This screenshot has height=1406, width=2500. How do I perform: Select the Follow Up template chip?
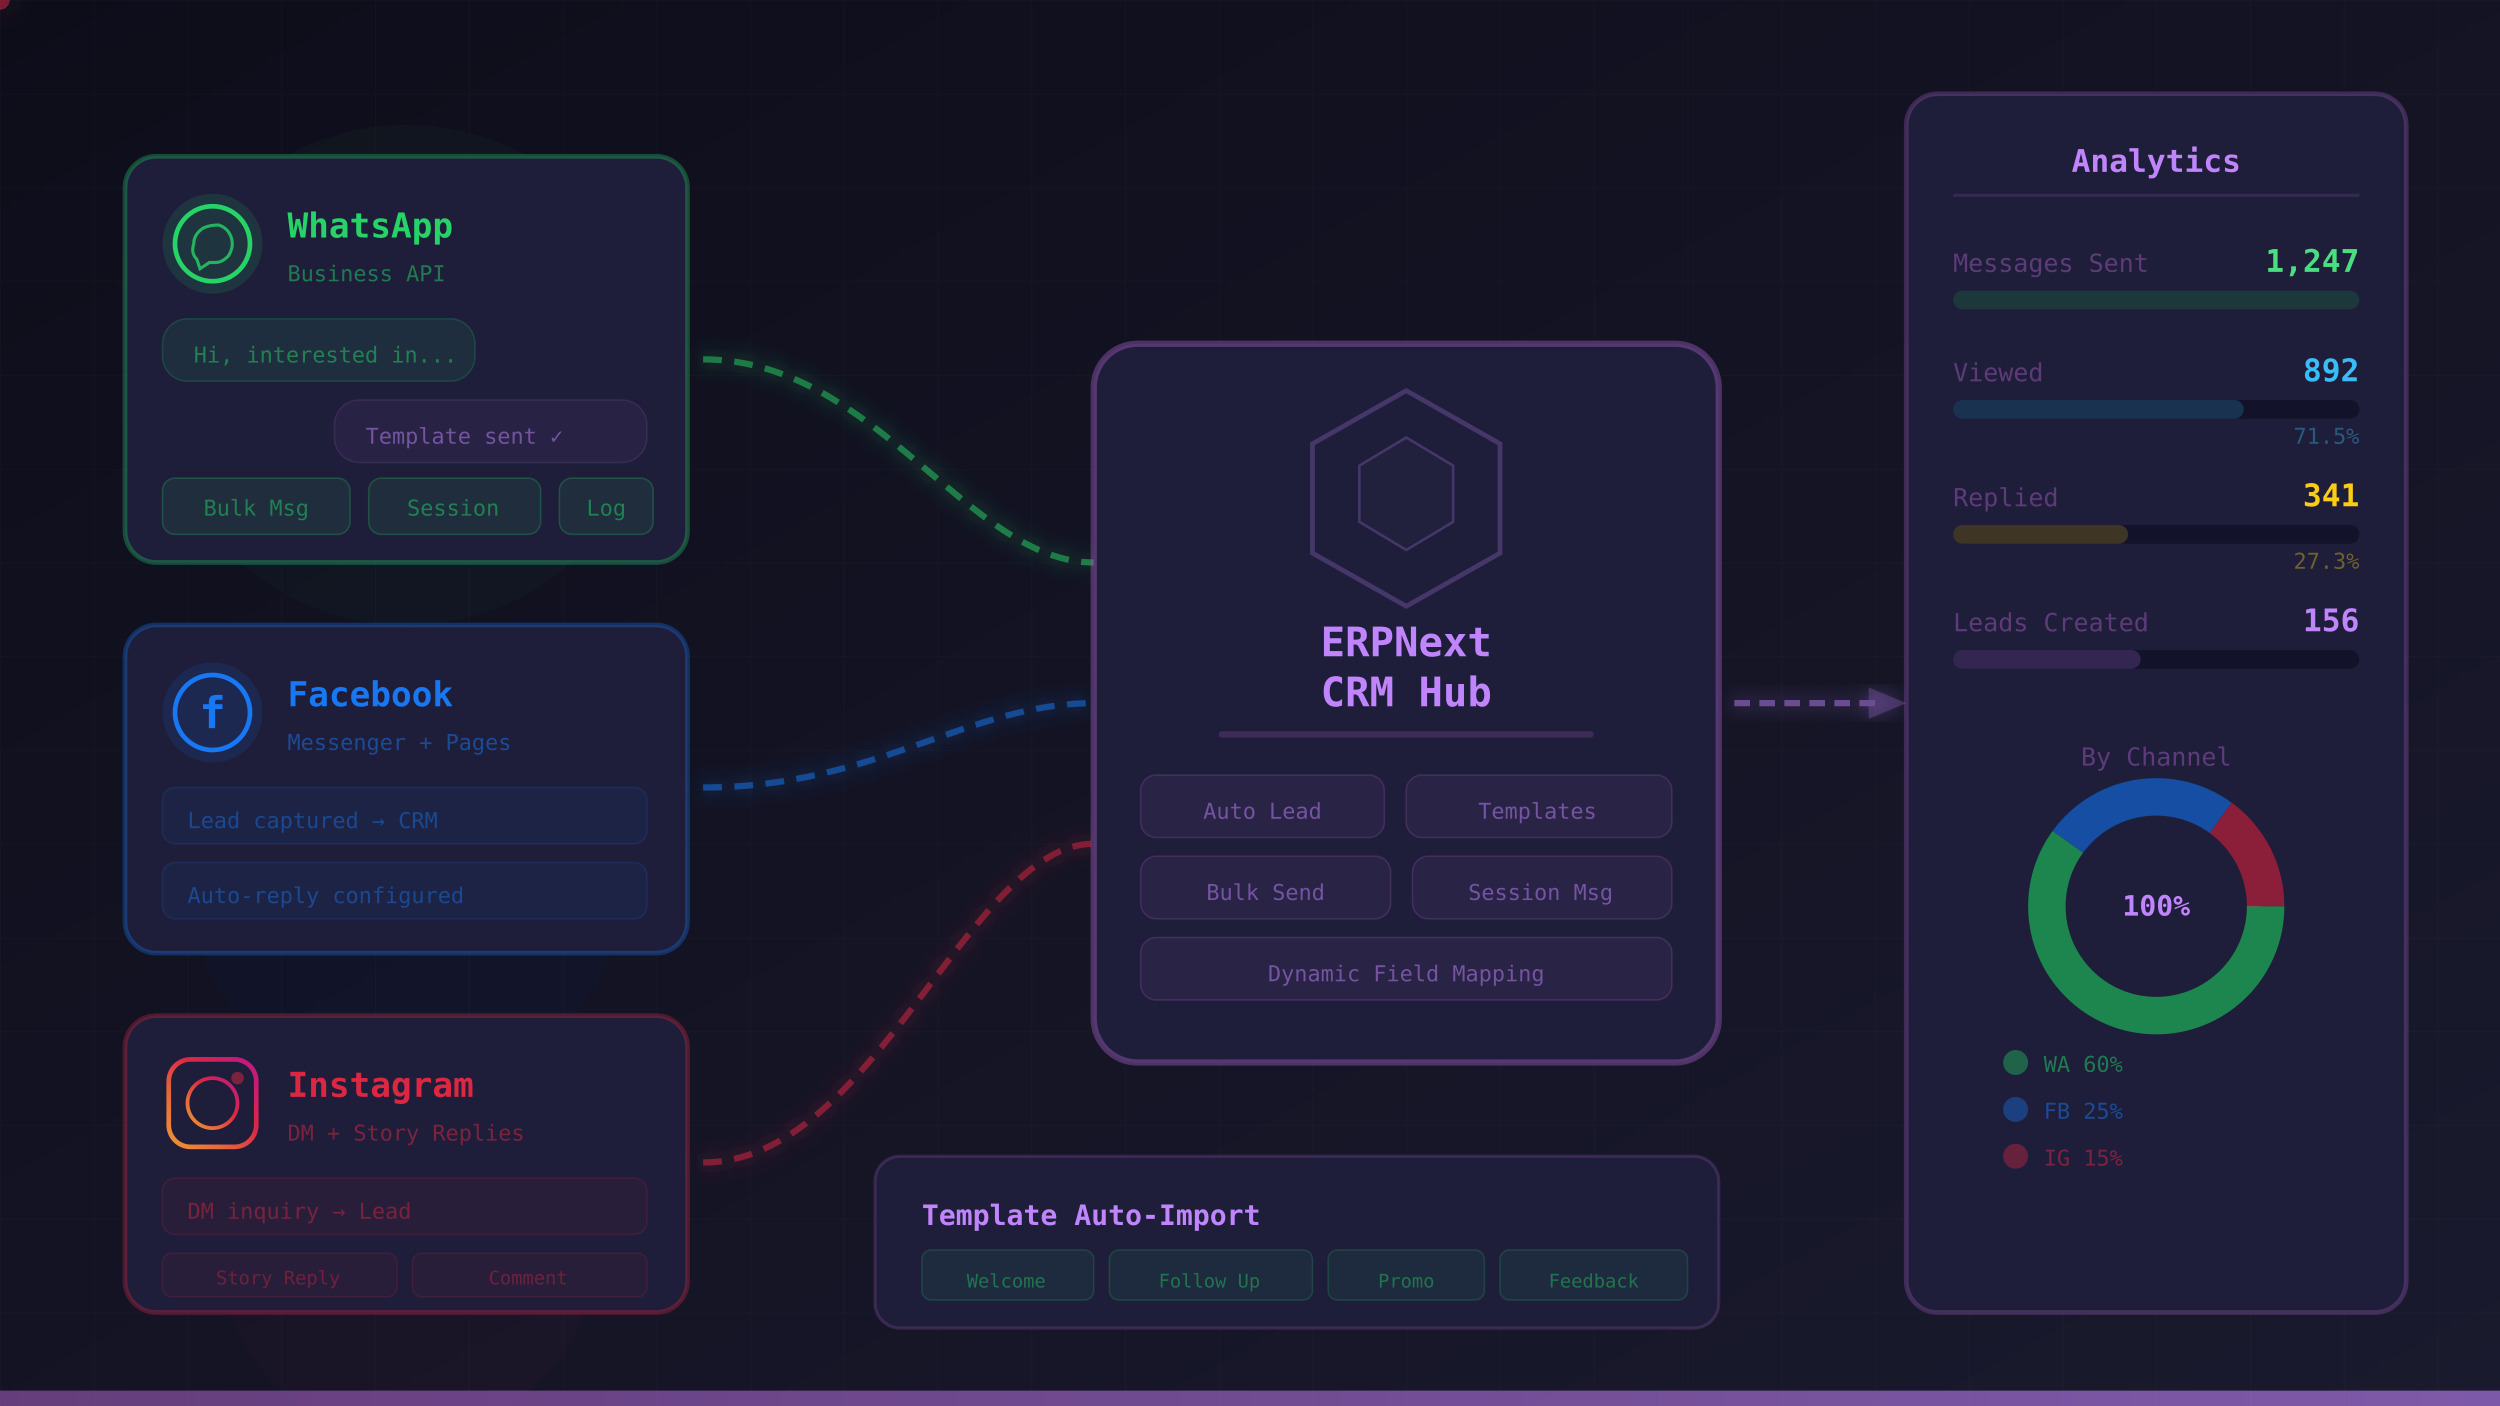1210,1275
